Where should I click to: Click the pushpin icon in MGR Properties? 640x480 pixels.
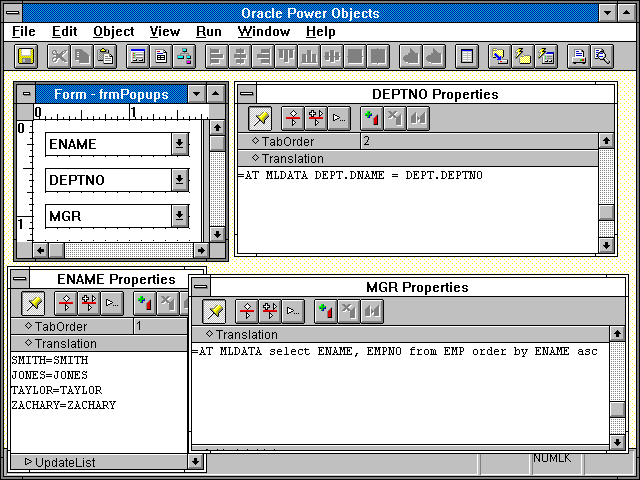click(214, 312)
